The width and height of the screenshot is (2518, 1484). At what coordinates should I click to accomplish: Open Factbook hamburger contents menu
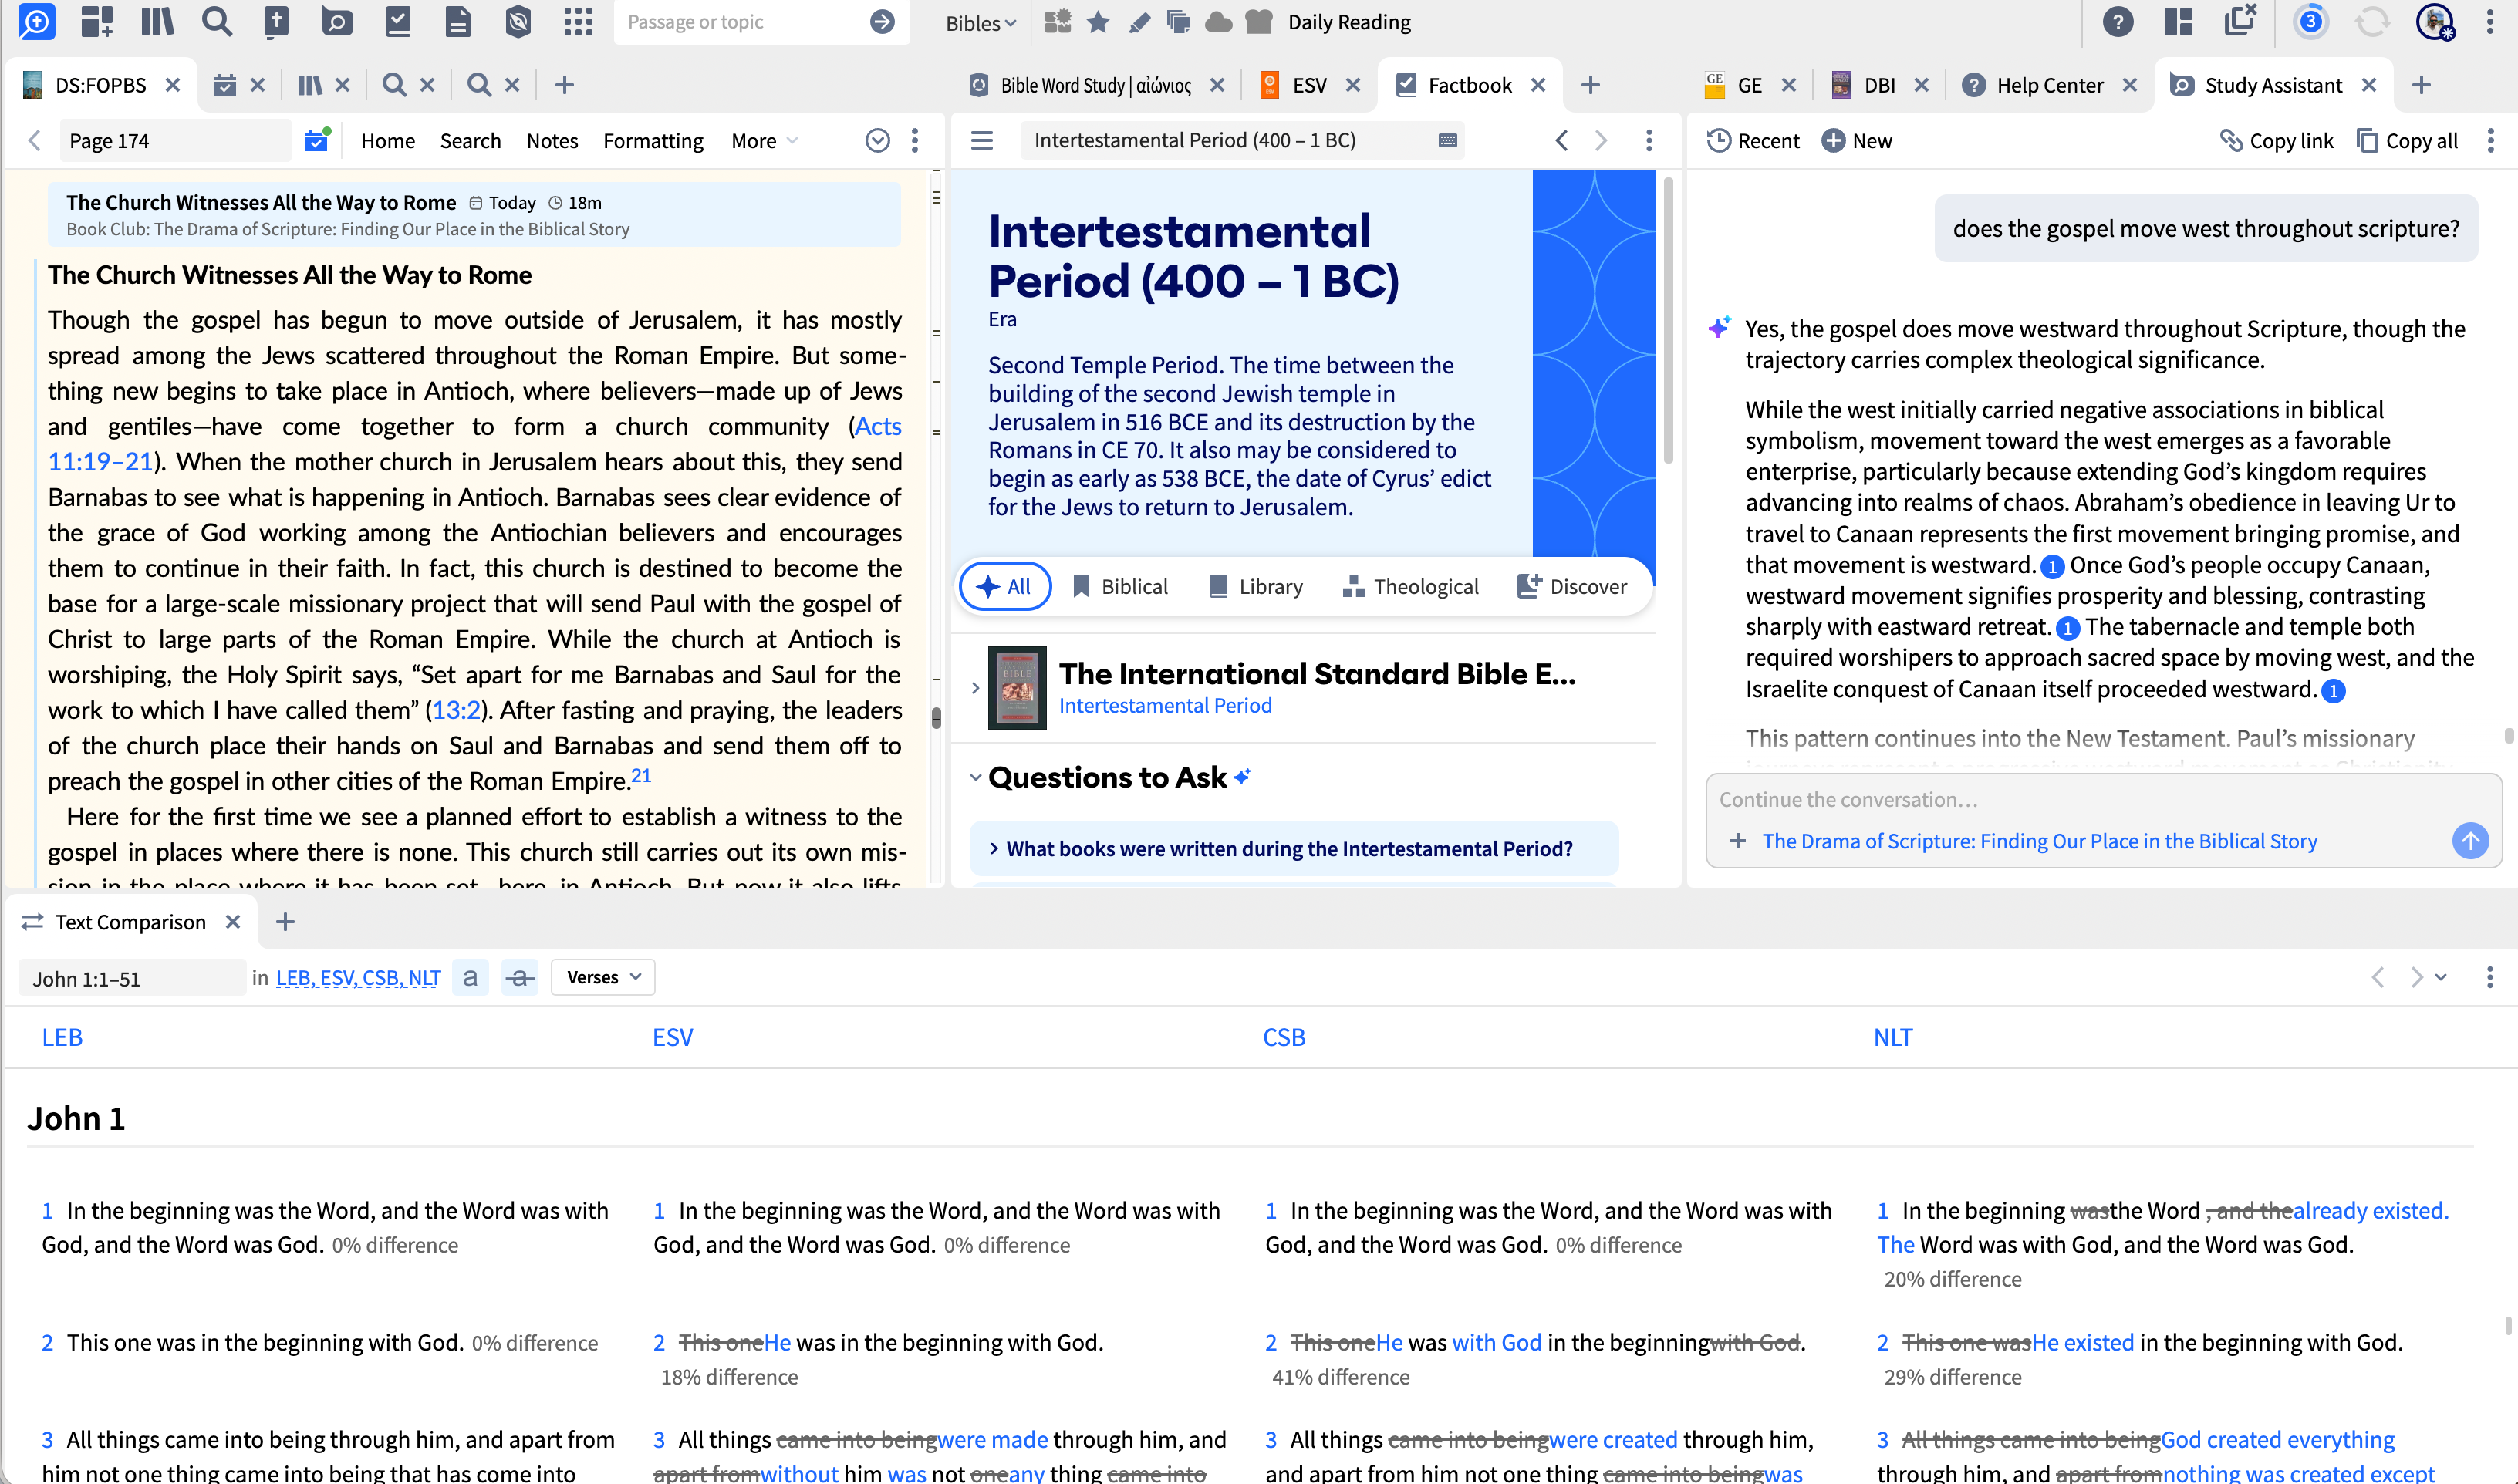[x=982, y=140]
